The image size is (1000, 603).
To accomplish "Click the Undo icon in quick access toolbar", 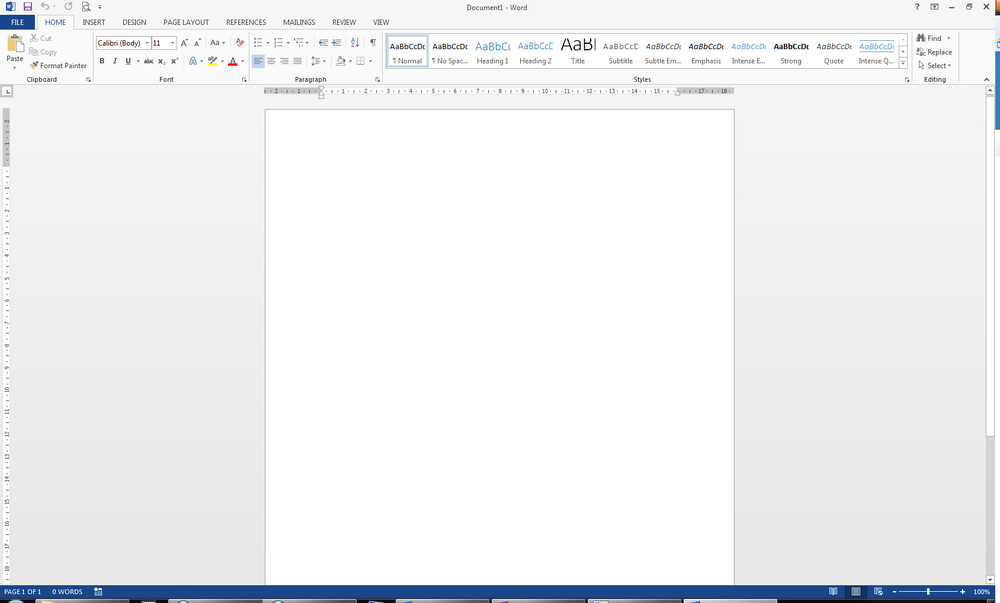I will [45, 6].
